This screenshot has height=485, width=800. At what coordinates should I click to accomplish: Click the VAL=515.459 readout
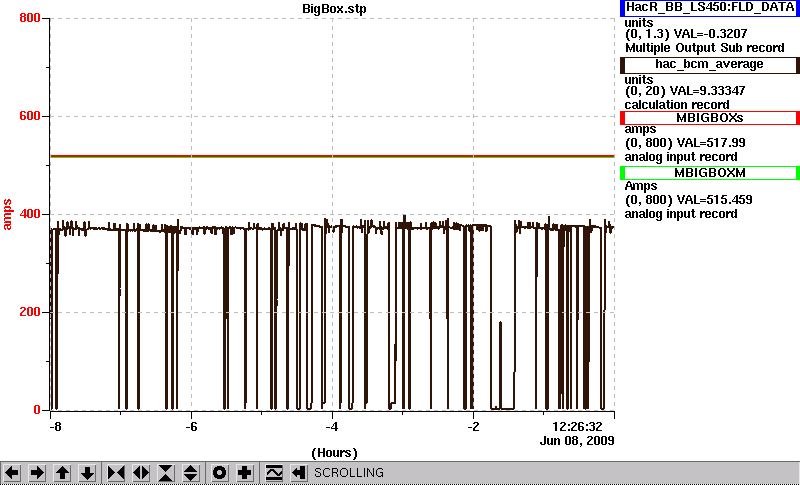pyautogui.click(x=713, y=200)
